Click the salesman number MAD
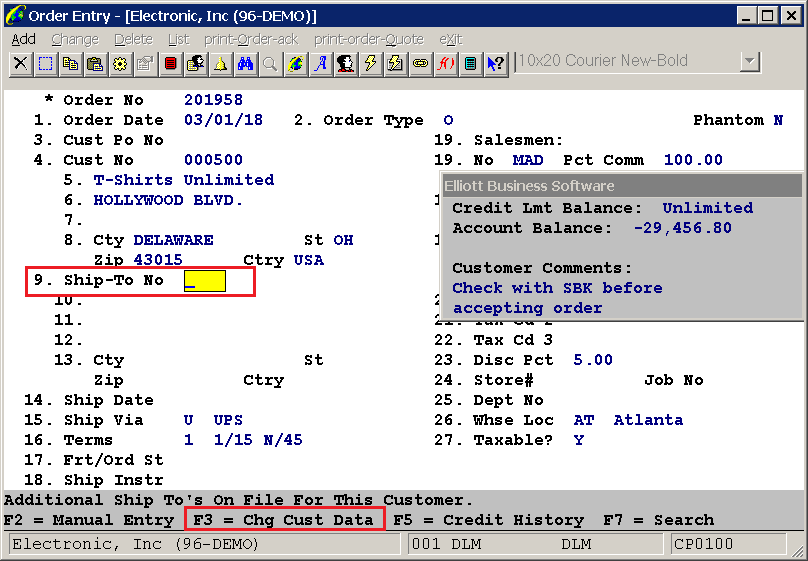This screenshot has width=808, height=561. pos(528,160)
